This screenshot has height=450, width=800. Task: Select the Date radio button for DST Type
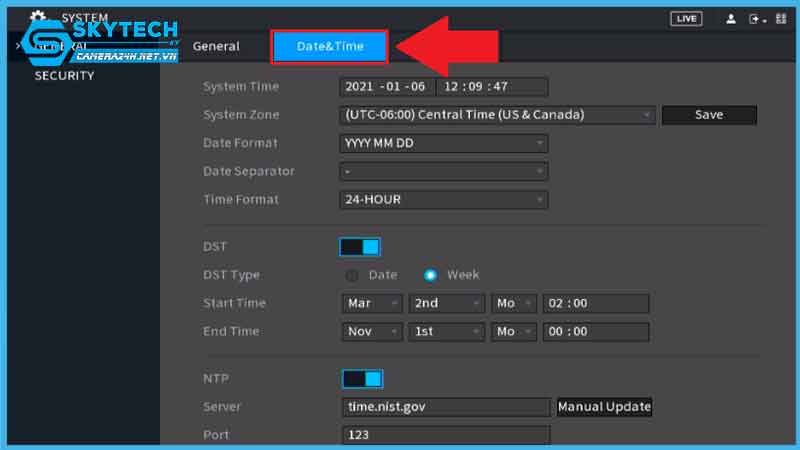coord(352,275)
